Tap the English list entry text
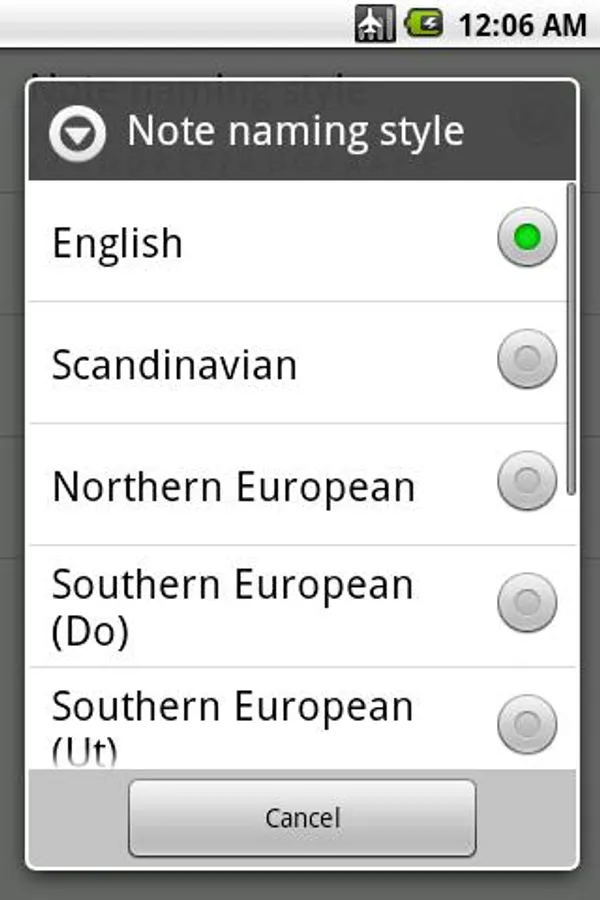The height and width of the screenshot is (900, 600). coord(117,243)
